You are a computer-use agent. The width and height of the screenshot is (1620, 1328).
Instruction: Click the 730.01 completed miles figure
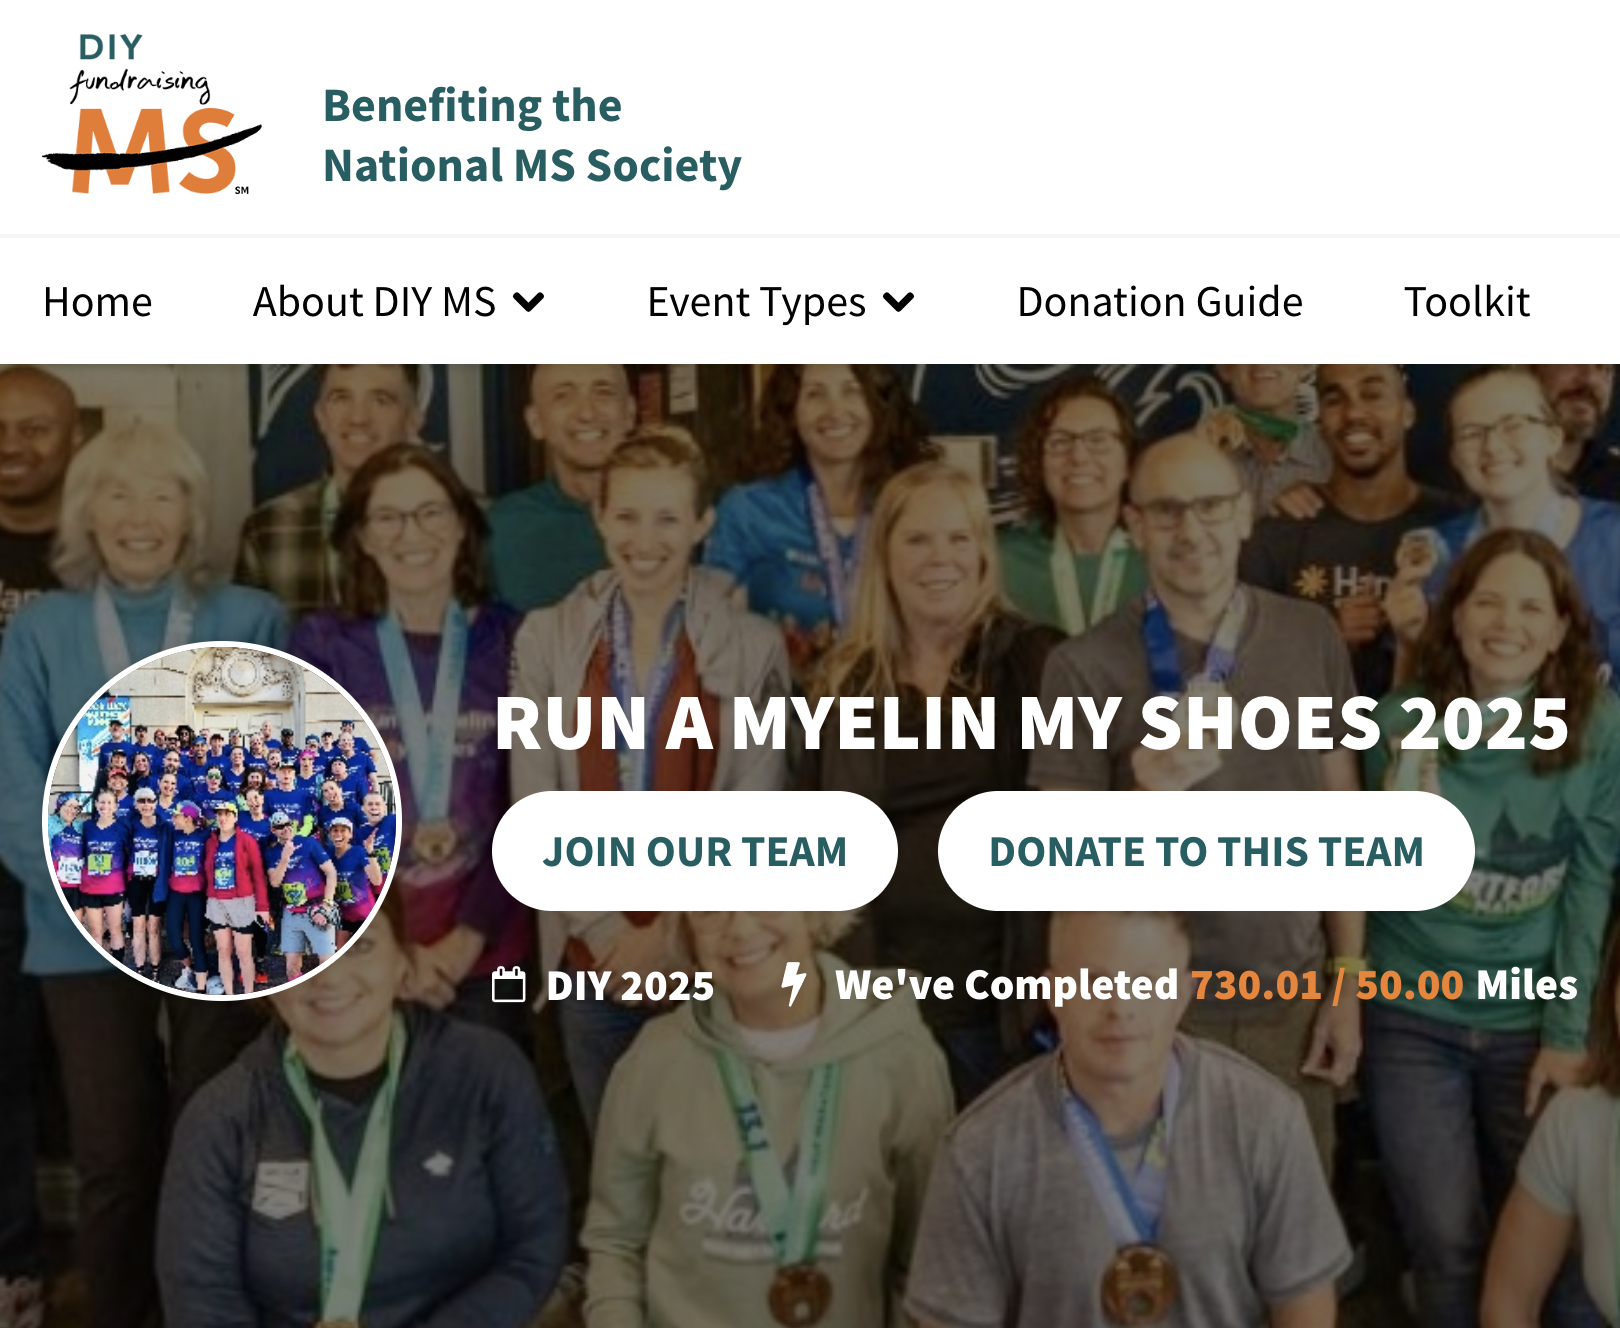pos(1256,985)
